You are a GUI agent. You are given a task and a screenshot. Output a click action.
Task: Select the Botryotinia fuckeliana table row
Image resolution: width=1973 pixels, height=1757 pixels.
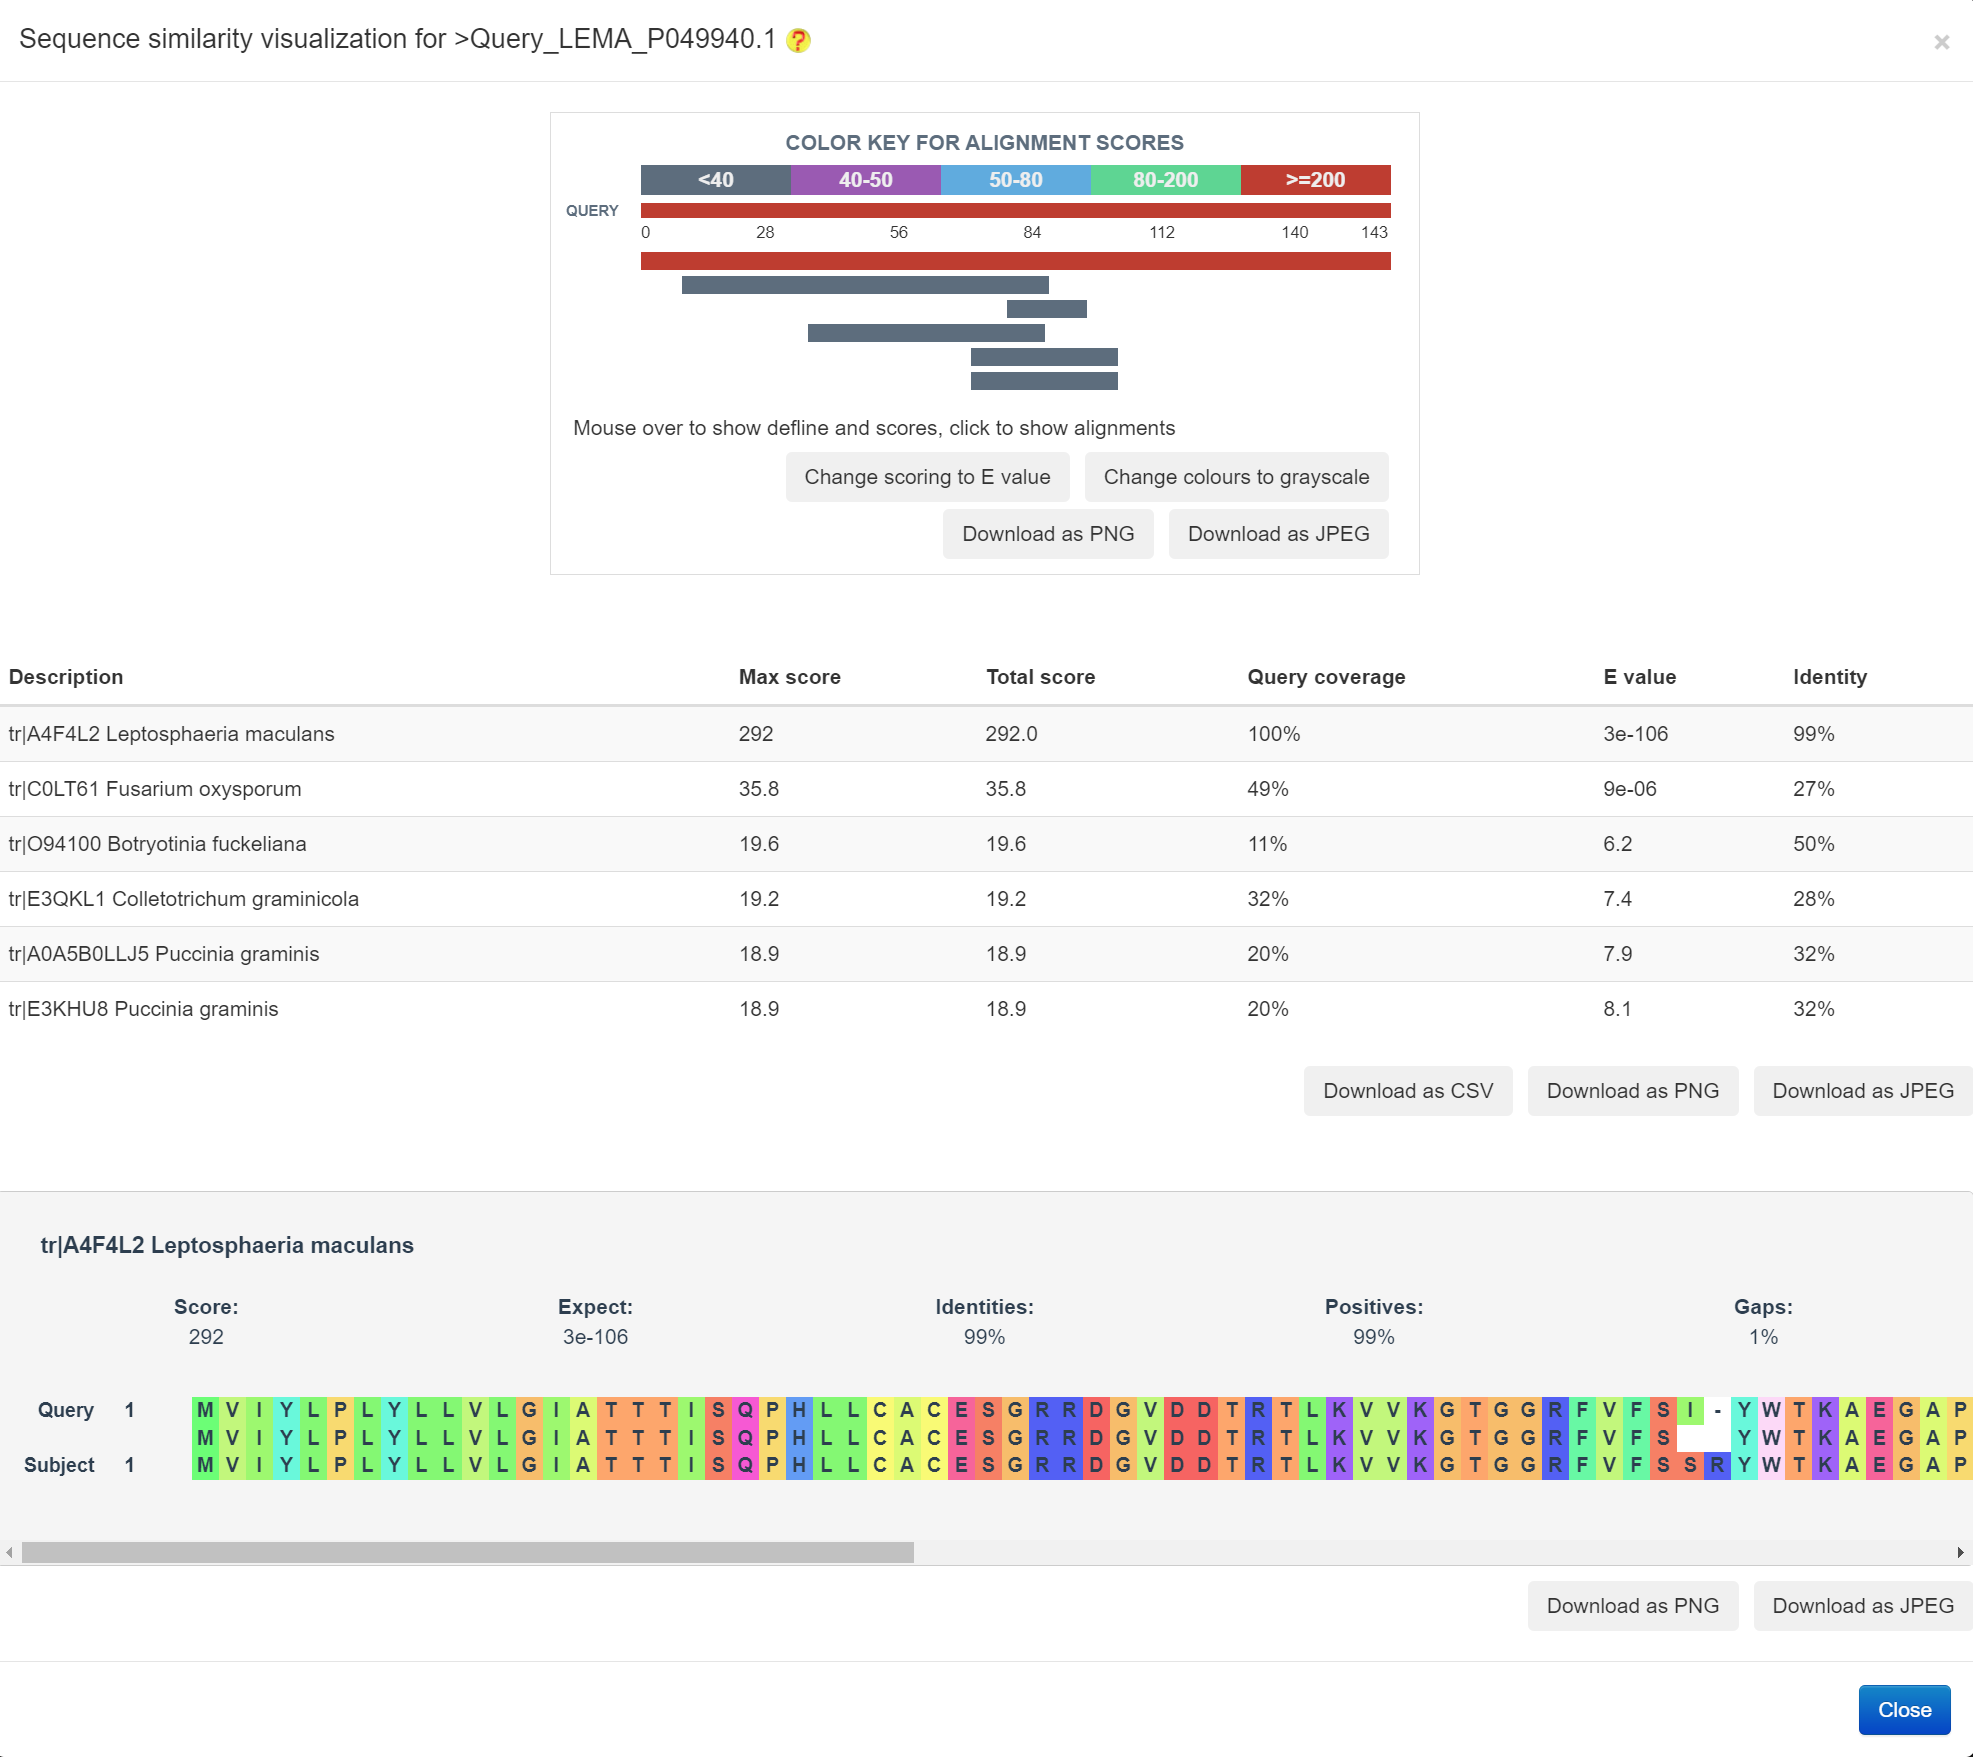pyautogui.click(x=157, y=844)
